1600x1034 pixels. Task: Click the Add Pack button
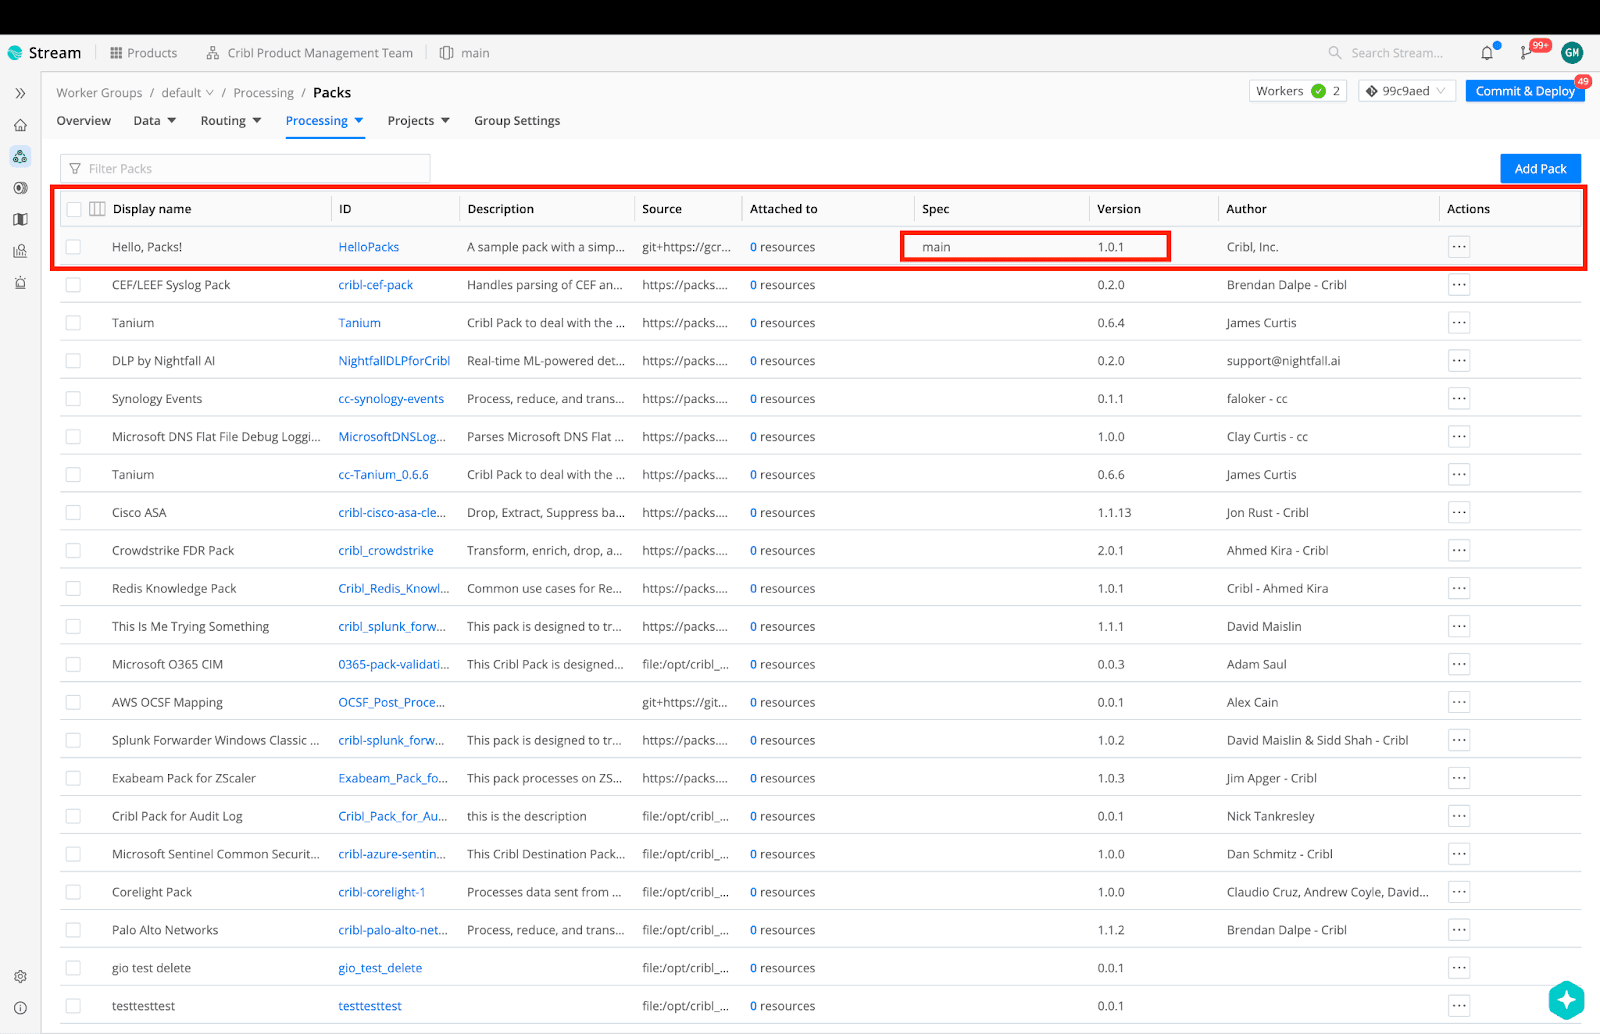pyautogui.click(x=1539, y=169)
